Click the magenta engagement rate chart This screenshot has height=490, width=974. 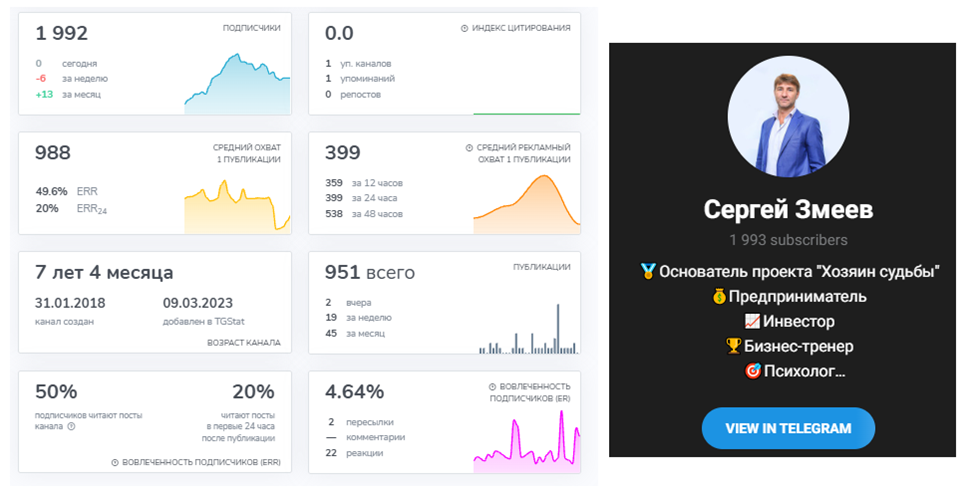click(x=527, y=442)
